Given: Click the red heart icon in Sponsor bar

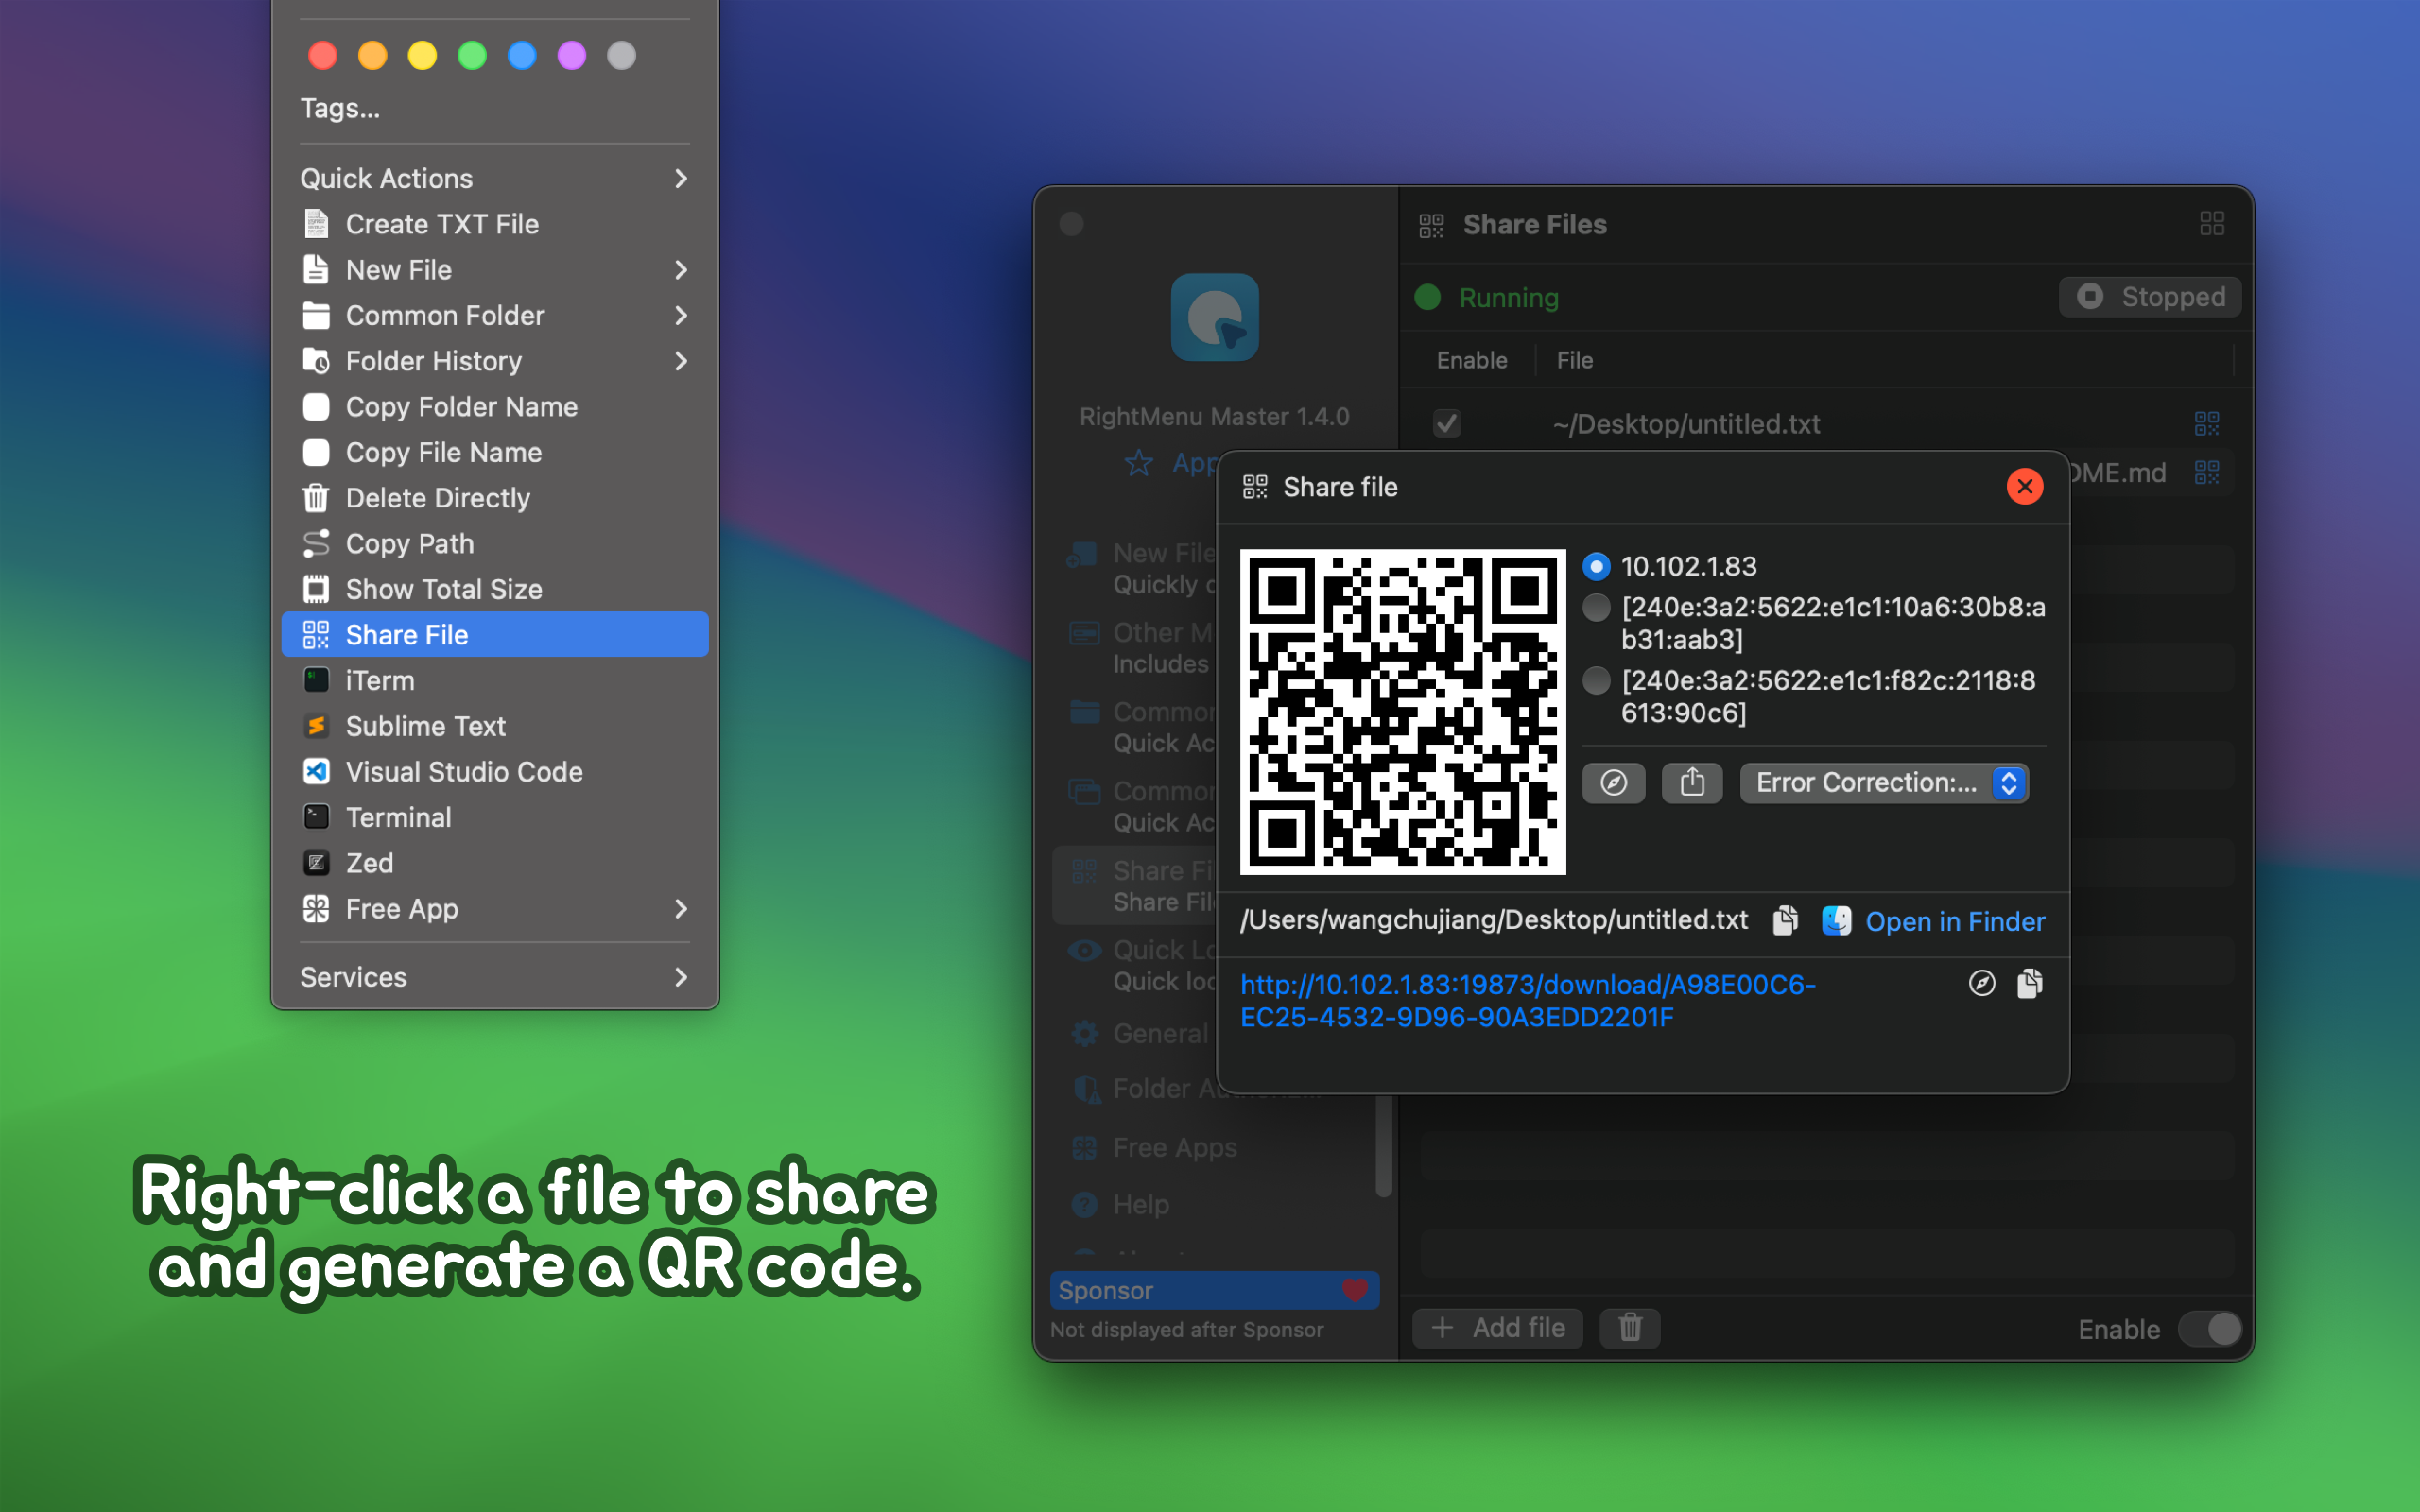Looking at the screenshot, I should (1355, 1290).
